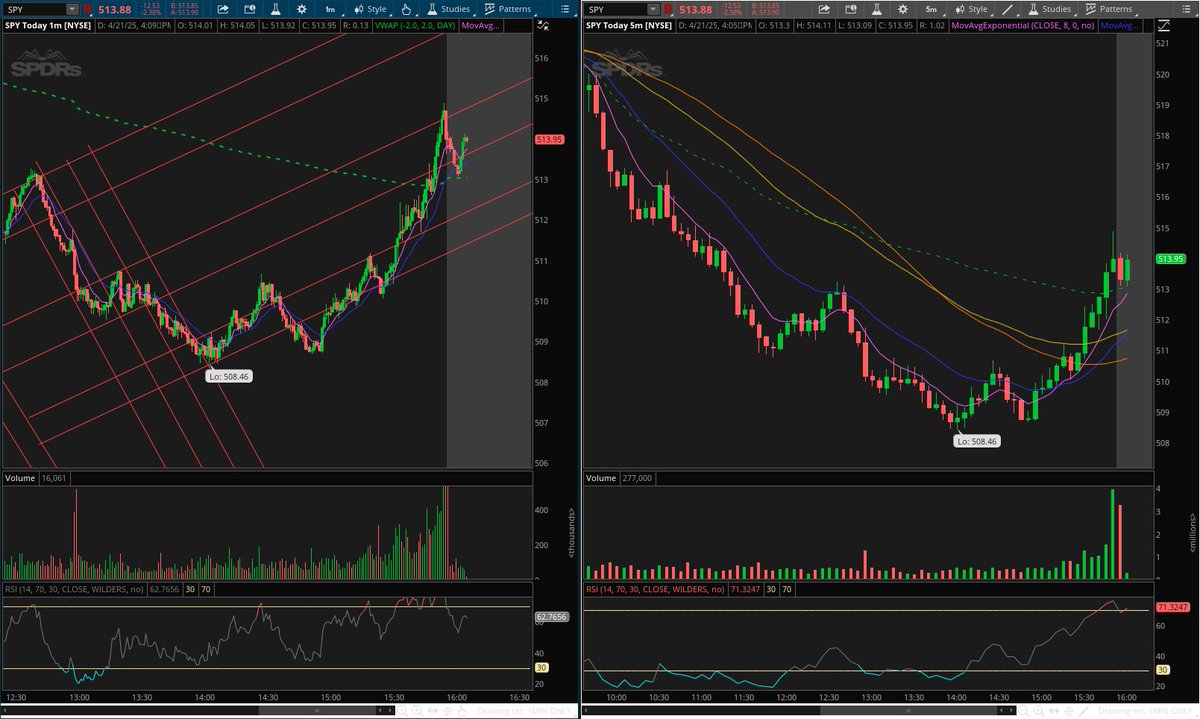Click the share icon on the 1m chart toolbar

point(223,9)
